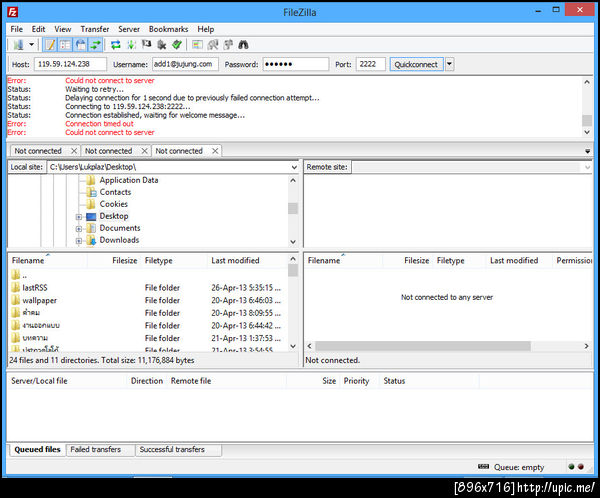The image size is (600, 498).
Task: Cancel the current operation
Action: click(x=146, y=45)
